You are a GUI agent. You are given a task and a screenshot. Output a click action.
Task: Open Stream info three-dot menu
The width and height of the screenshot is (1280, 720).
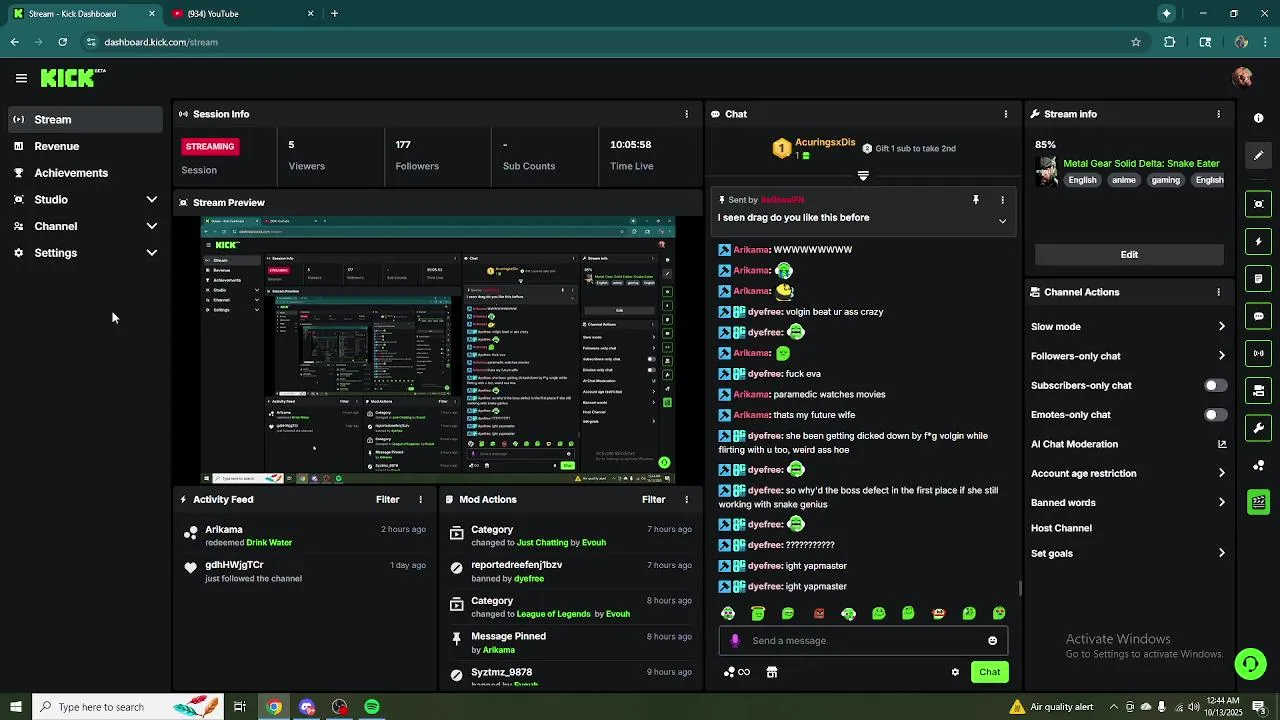(x=1218, y=114)
